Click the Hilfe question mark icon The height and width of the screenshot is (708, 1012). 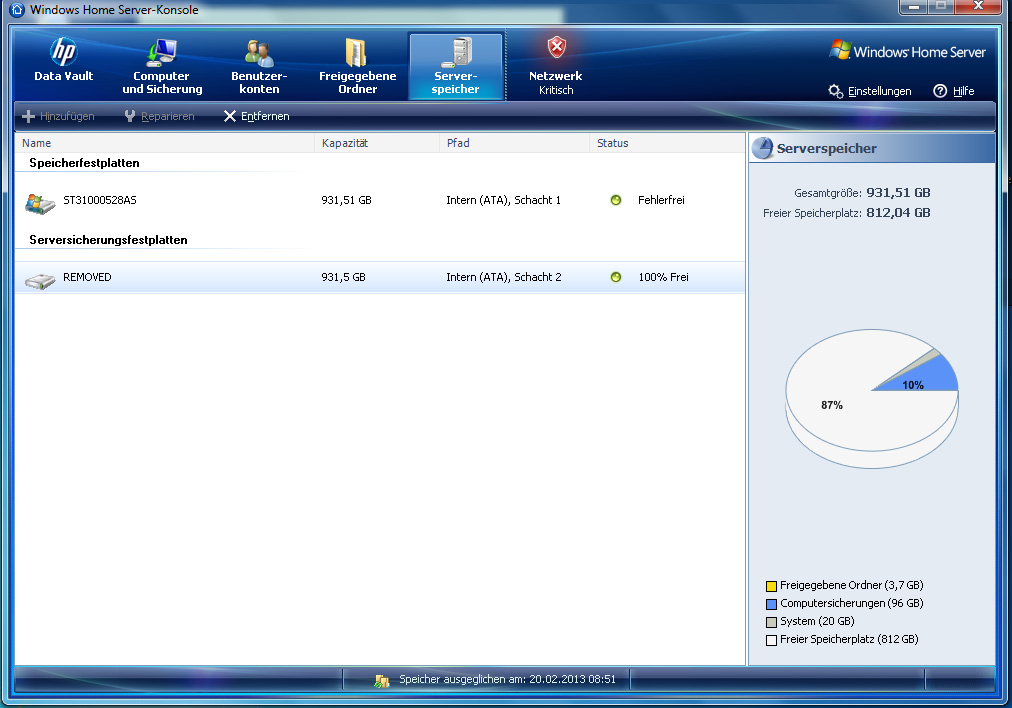[x=940, y=91]
